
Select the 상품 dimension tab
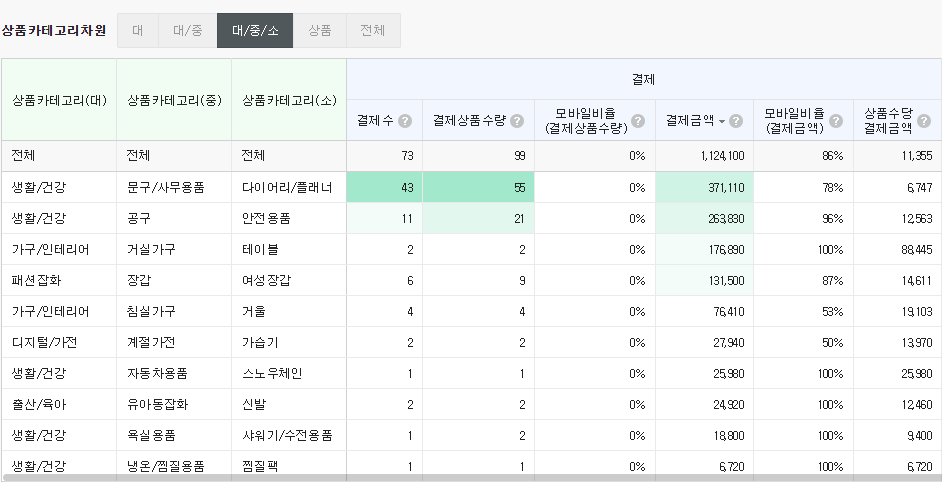point(320,30)
